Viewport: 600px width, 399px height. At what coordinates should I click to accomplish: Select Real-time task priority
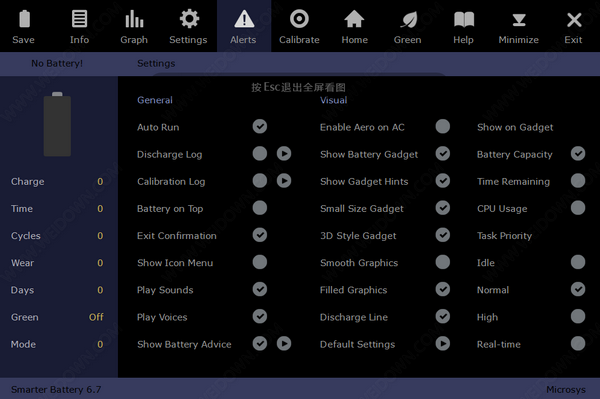pyautogui.click(x=578, y=344)
